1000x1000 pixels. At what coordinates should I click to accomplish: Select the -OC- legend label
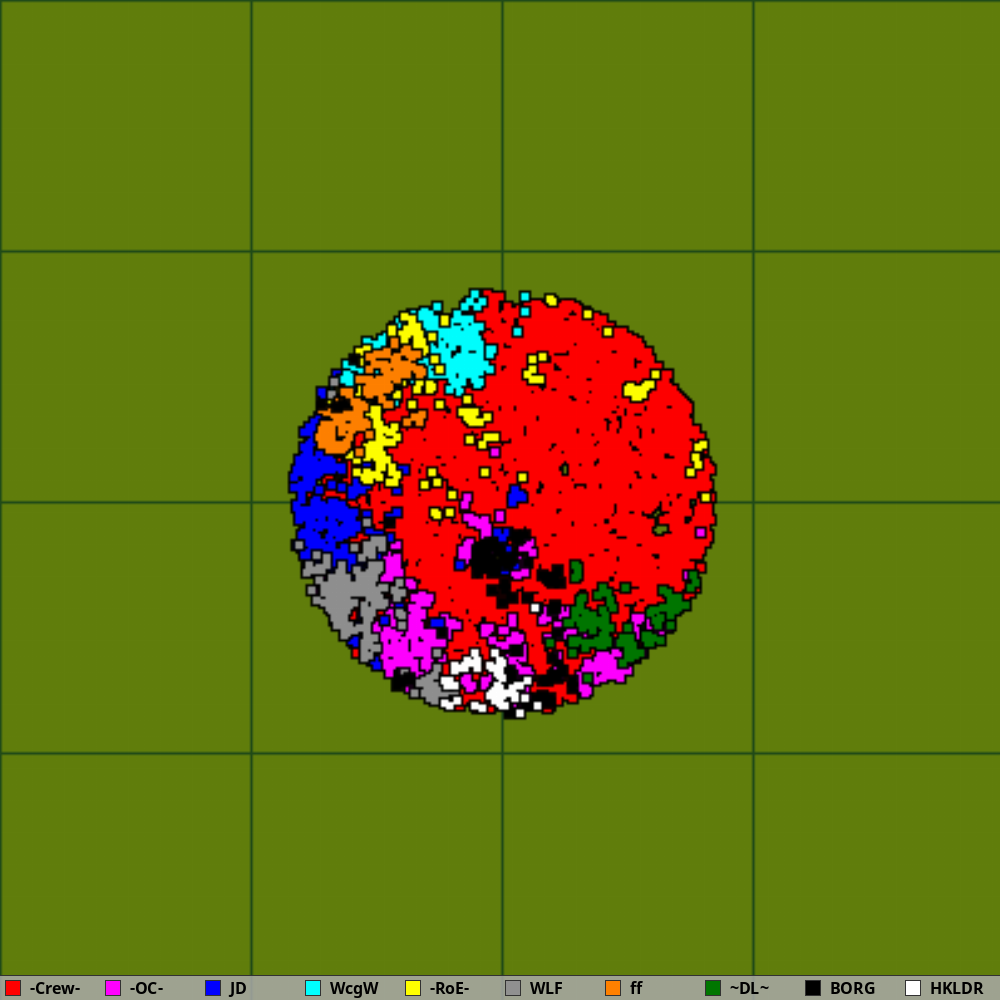coord(146,989)
